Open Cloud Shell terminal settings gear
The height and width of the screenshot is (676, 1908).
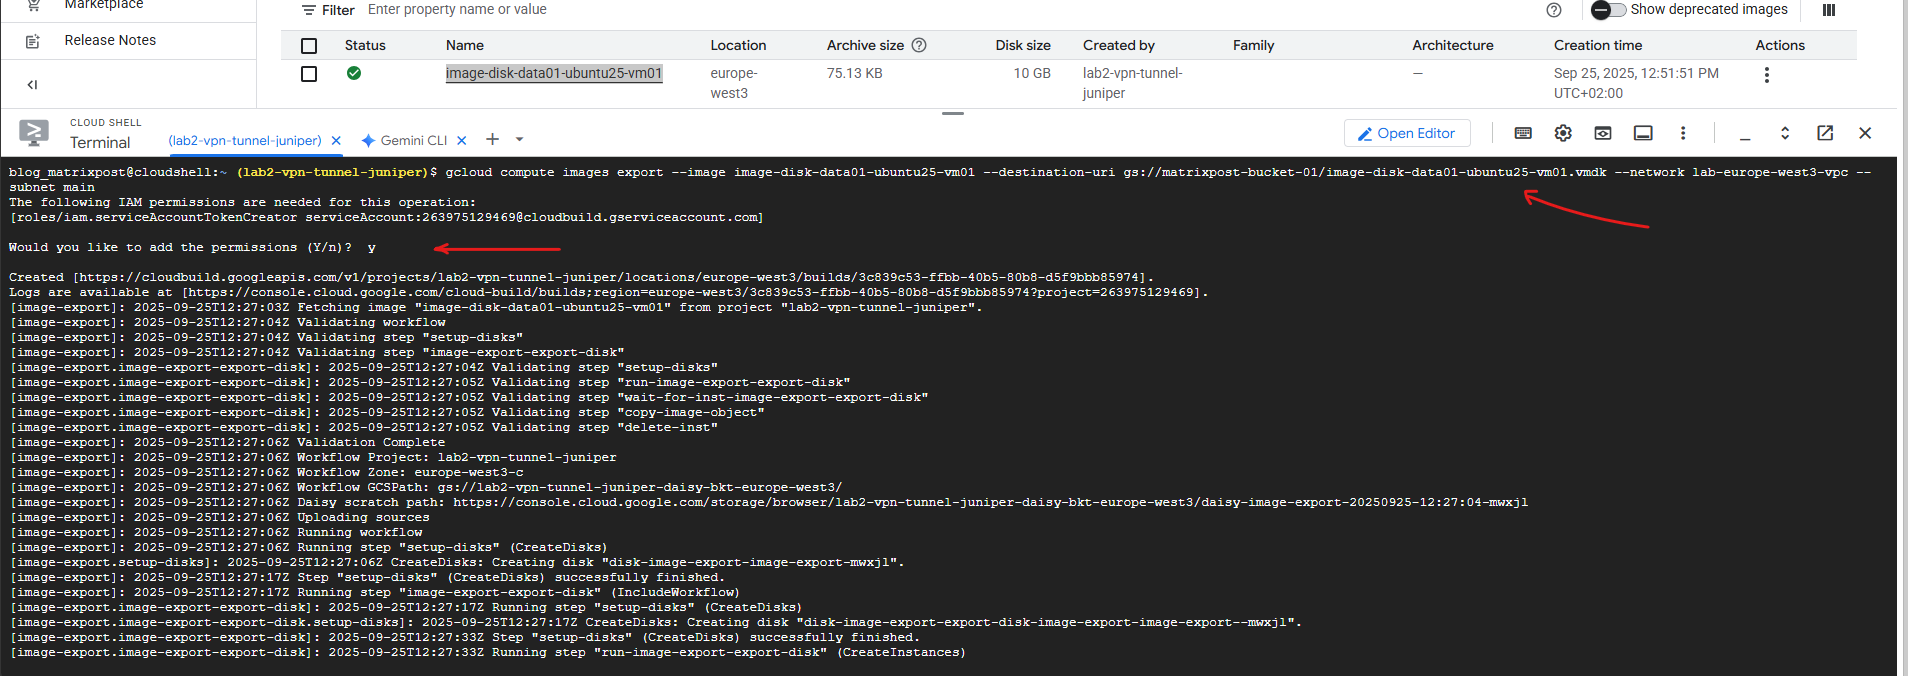coord(1563,133)
